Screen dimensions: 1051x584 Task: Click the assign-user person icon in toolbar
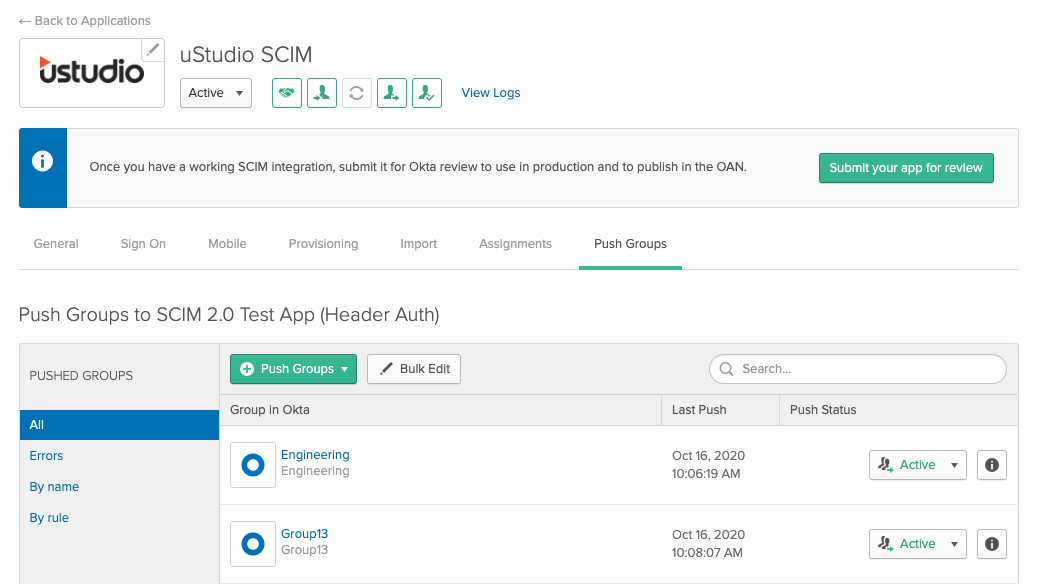click(x=322, y=93)
